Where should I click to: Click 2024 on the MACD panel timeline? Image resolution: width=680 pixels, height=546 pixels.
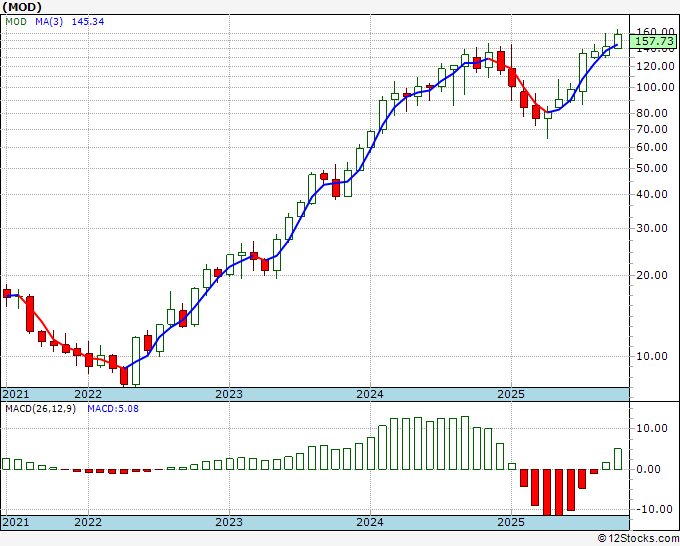[370, 522]
